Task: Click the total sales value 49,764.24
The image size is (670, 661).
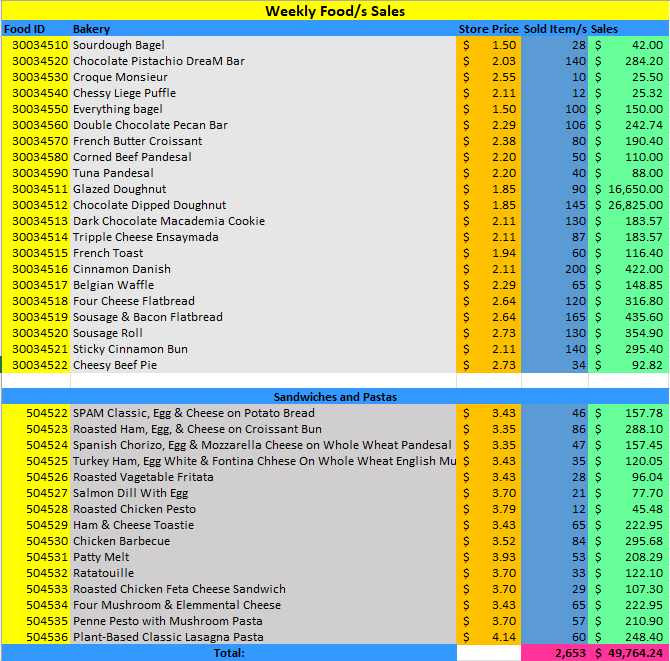Action: [628, 653]
